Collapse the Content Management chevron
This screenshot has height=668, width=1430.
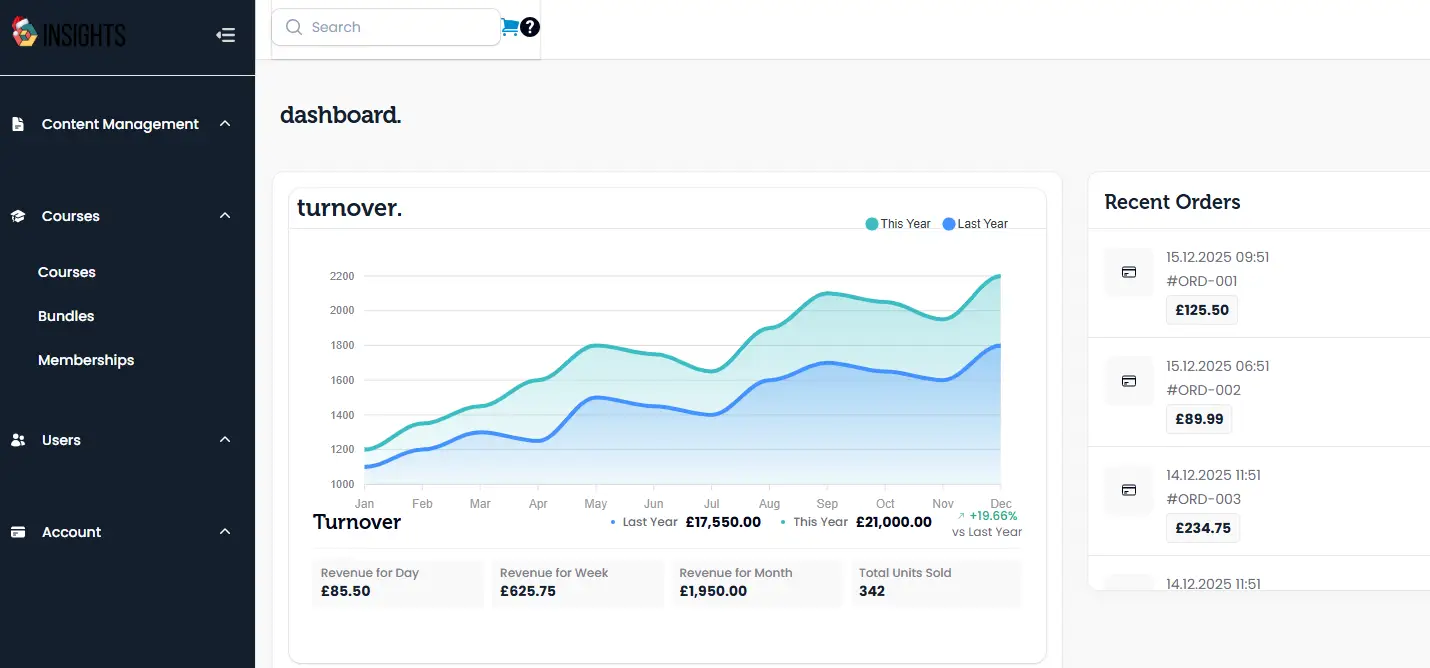coord(225,124)
